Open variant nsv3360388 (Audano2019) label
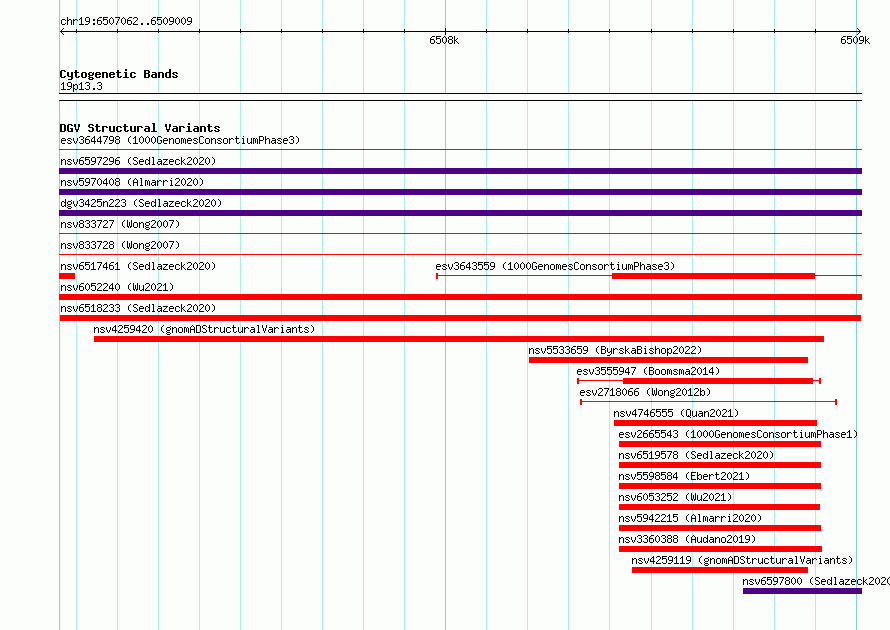890x630 pixels. [x=687, y=539]
